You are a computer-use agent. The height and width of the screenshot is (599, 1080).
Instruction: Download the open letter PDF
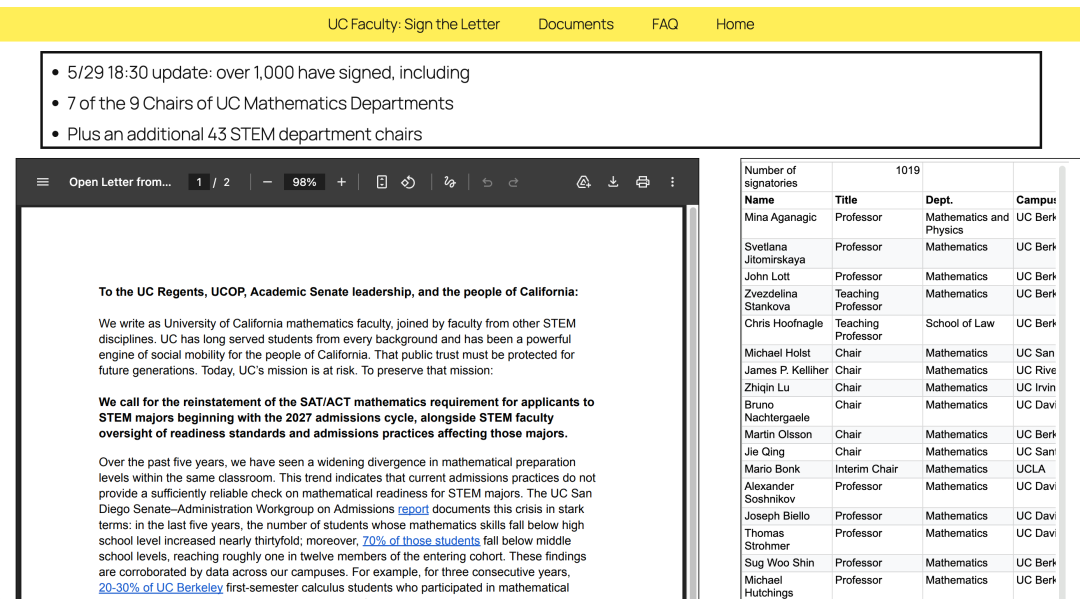pyautogui.click(x=613, y=182)
